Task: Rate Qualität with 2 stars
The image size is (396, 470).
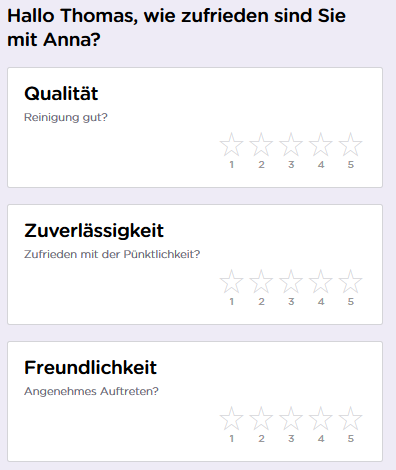Action: tap(261, 144)
